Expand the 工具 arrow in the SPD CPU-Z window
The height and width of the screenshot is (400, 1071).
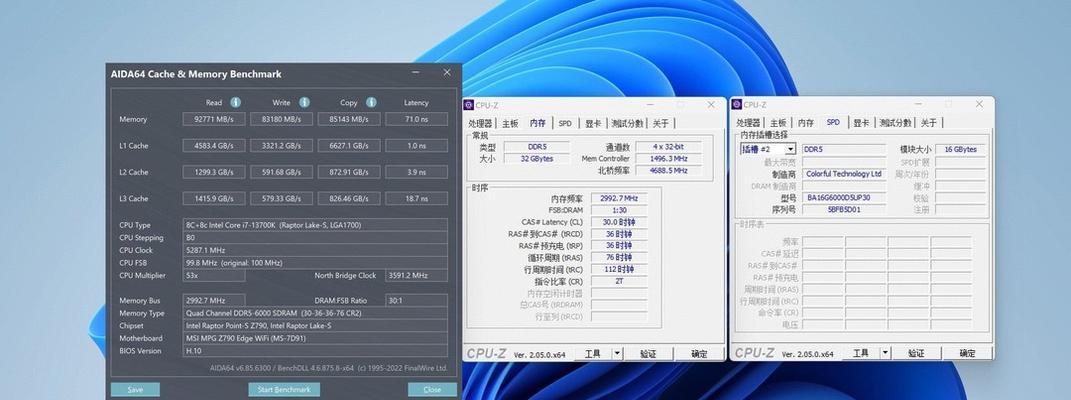[x=885, y=353]
